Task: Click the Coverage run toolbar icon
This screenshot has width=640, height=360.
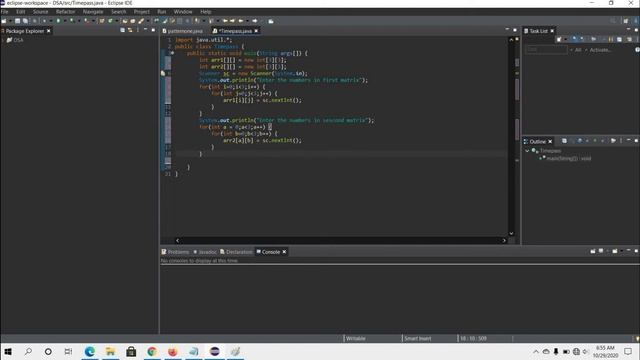Action: tap(73, 21)
